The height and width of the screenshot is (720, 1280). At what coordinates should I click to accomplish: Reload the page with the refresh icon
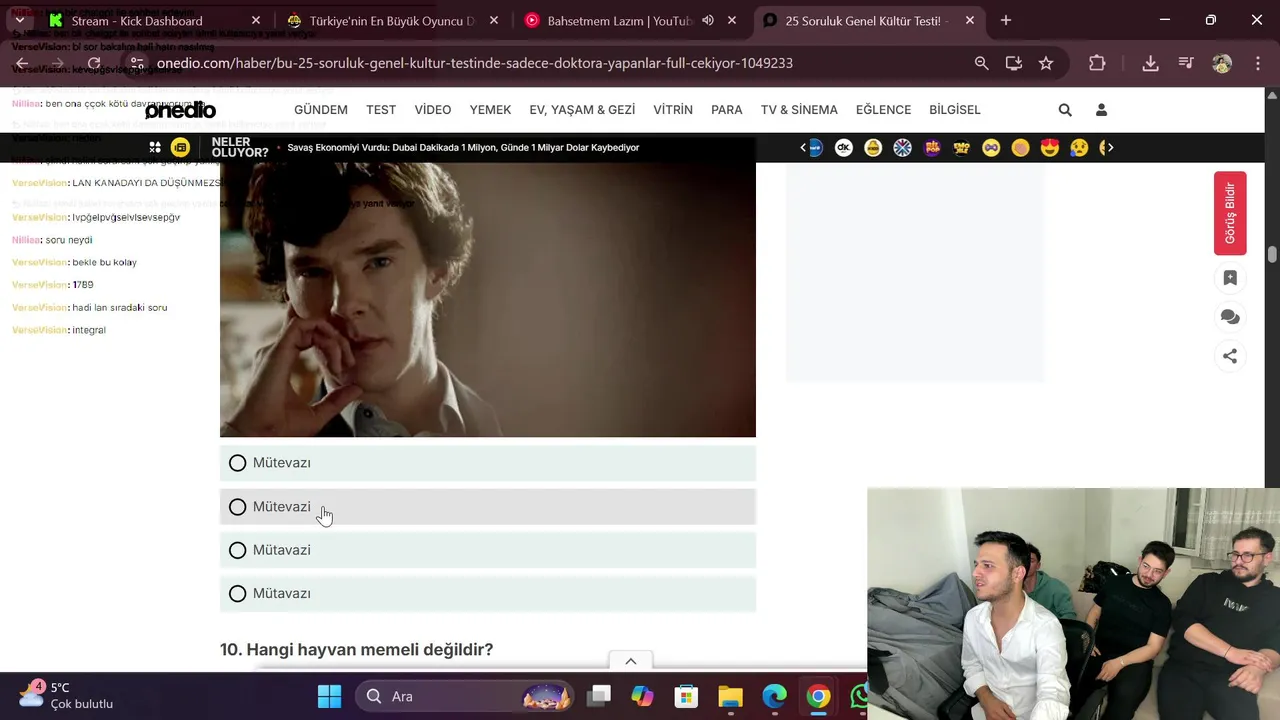tap(94, 63)
